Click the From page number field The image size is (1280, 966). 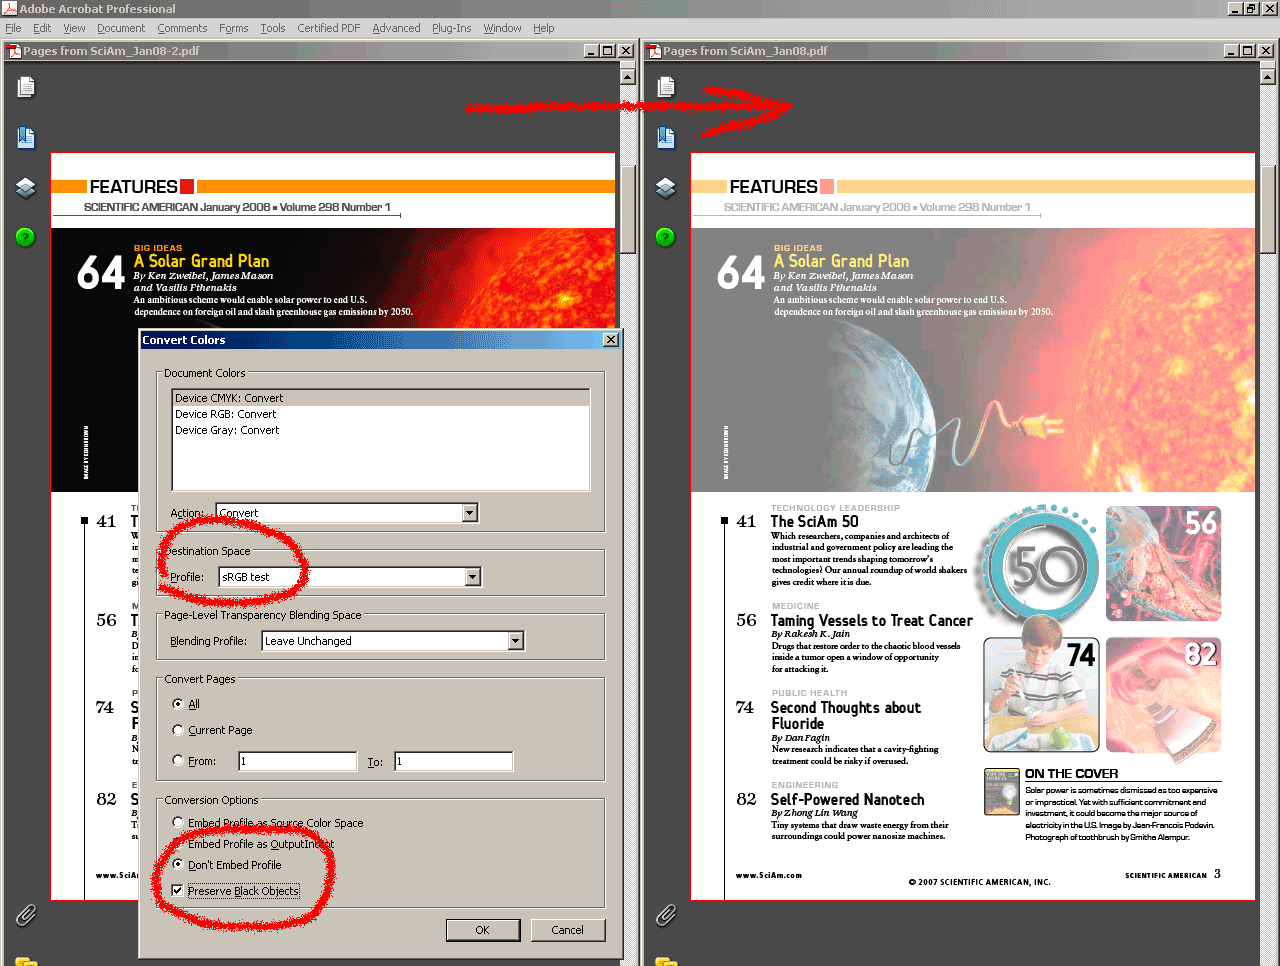tap(298, 761)
